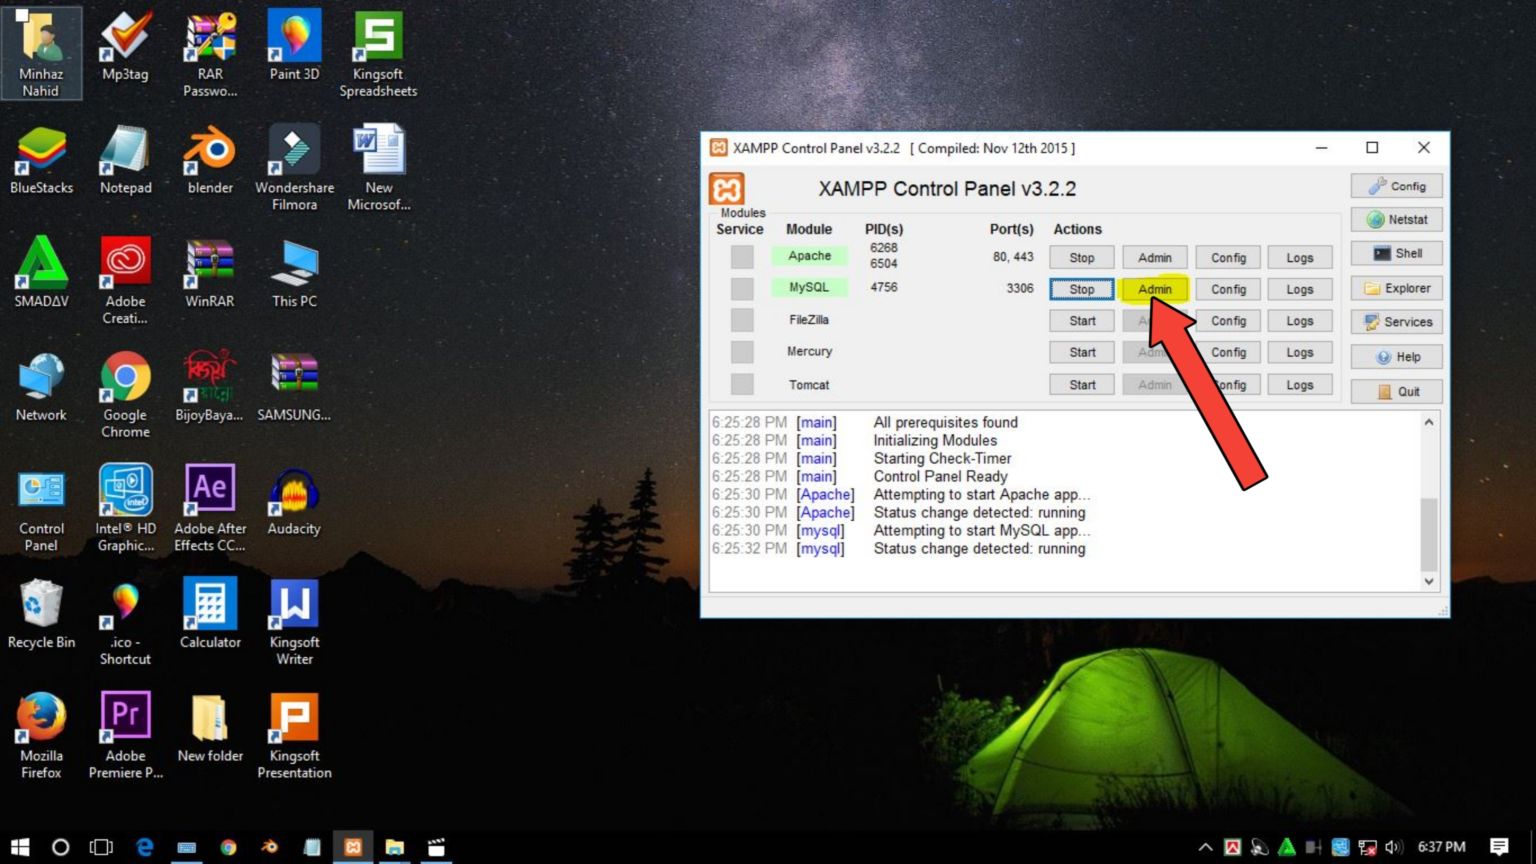This screenshot has height=864, width=1536.
Task: Open XAMPP Explorer folder button
Action: click(x=1396, y=288)
